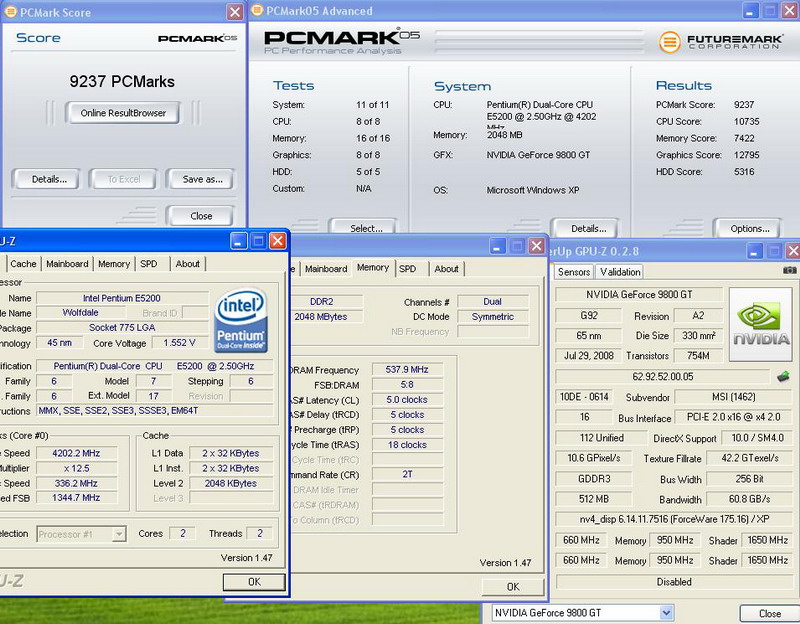Click the GPU-Z SLI Disabled field
This screenshot has height=624, width=800.
pyautogui.click(x=673, y=582)
